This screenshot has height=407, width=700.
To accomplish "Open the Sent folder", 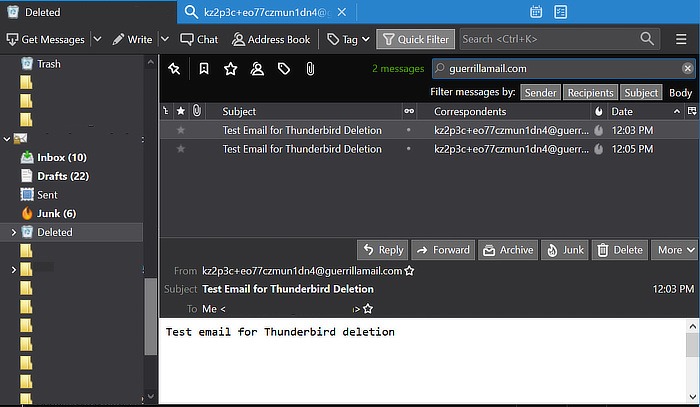I will click(47, 195).
